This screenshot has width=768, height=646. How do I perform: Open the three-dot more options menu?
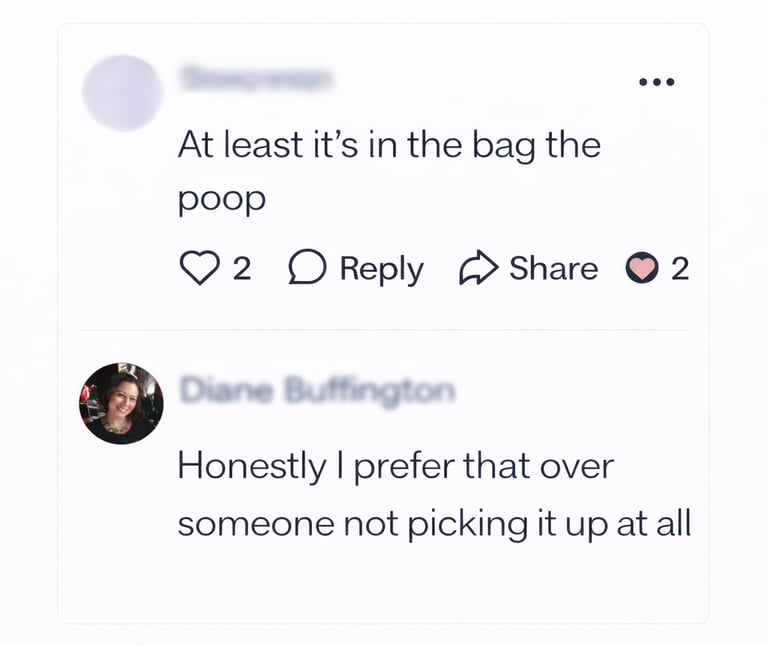(657, 82)
